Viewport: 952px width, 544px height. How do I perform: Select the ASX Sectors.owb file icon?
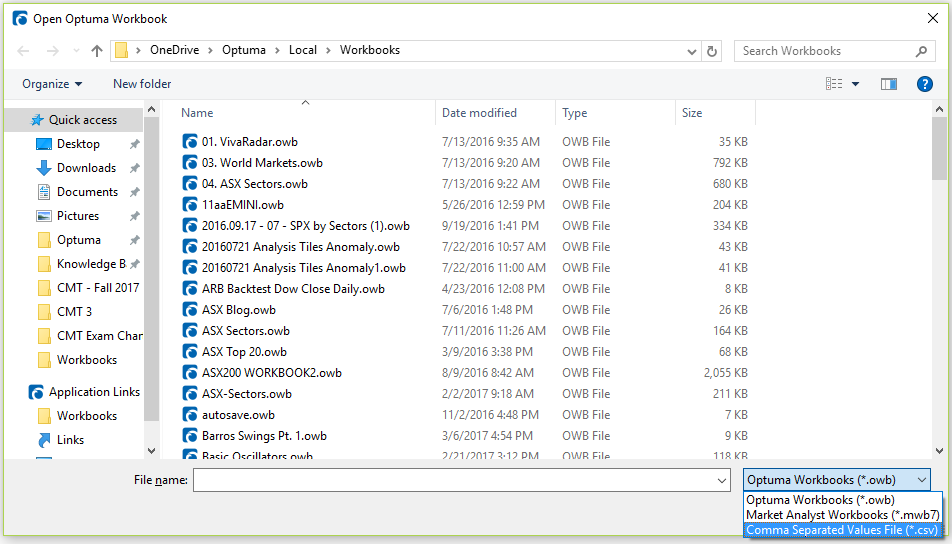pyautogui.click(x=190, y=331)
